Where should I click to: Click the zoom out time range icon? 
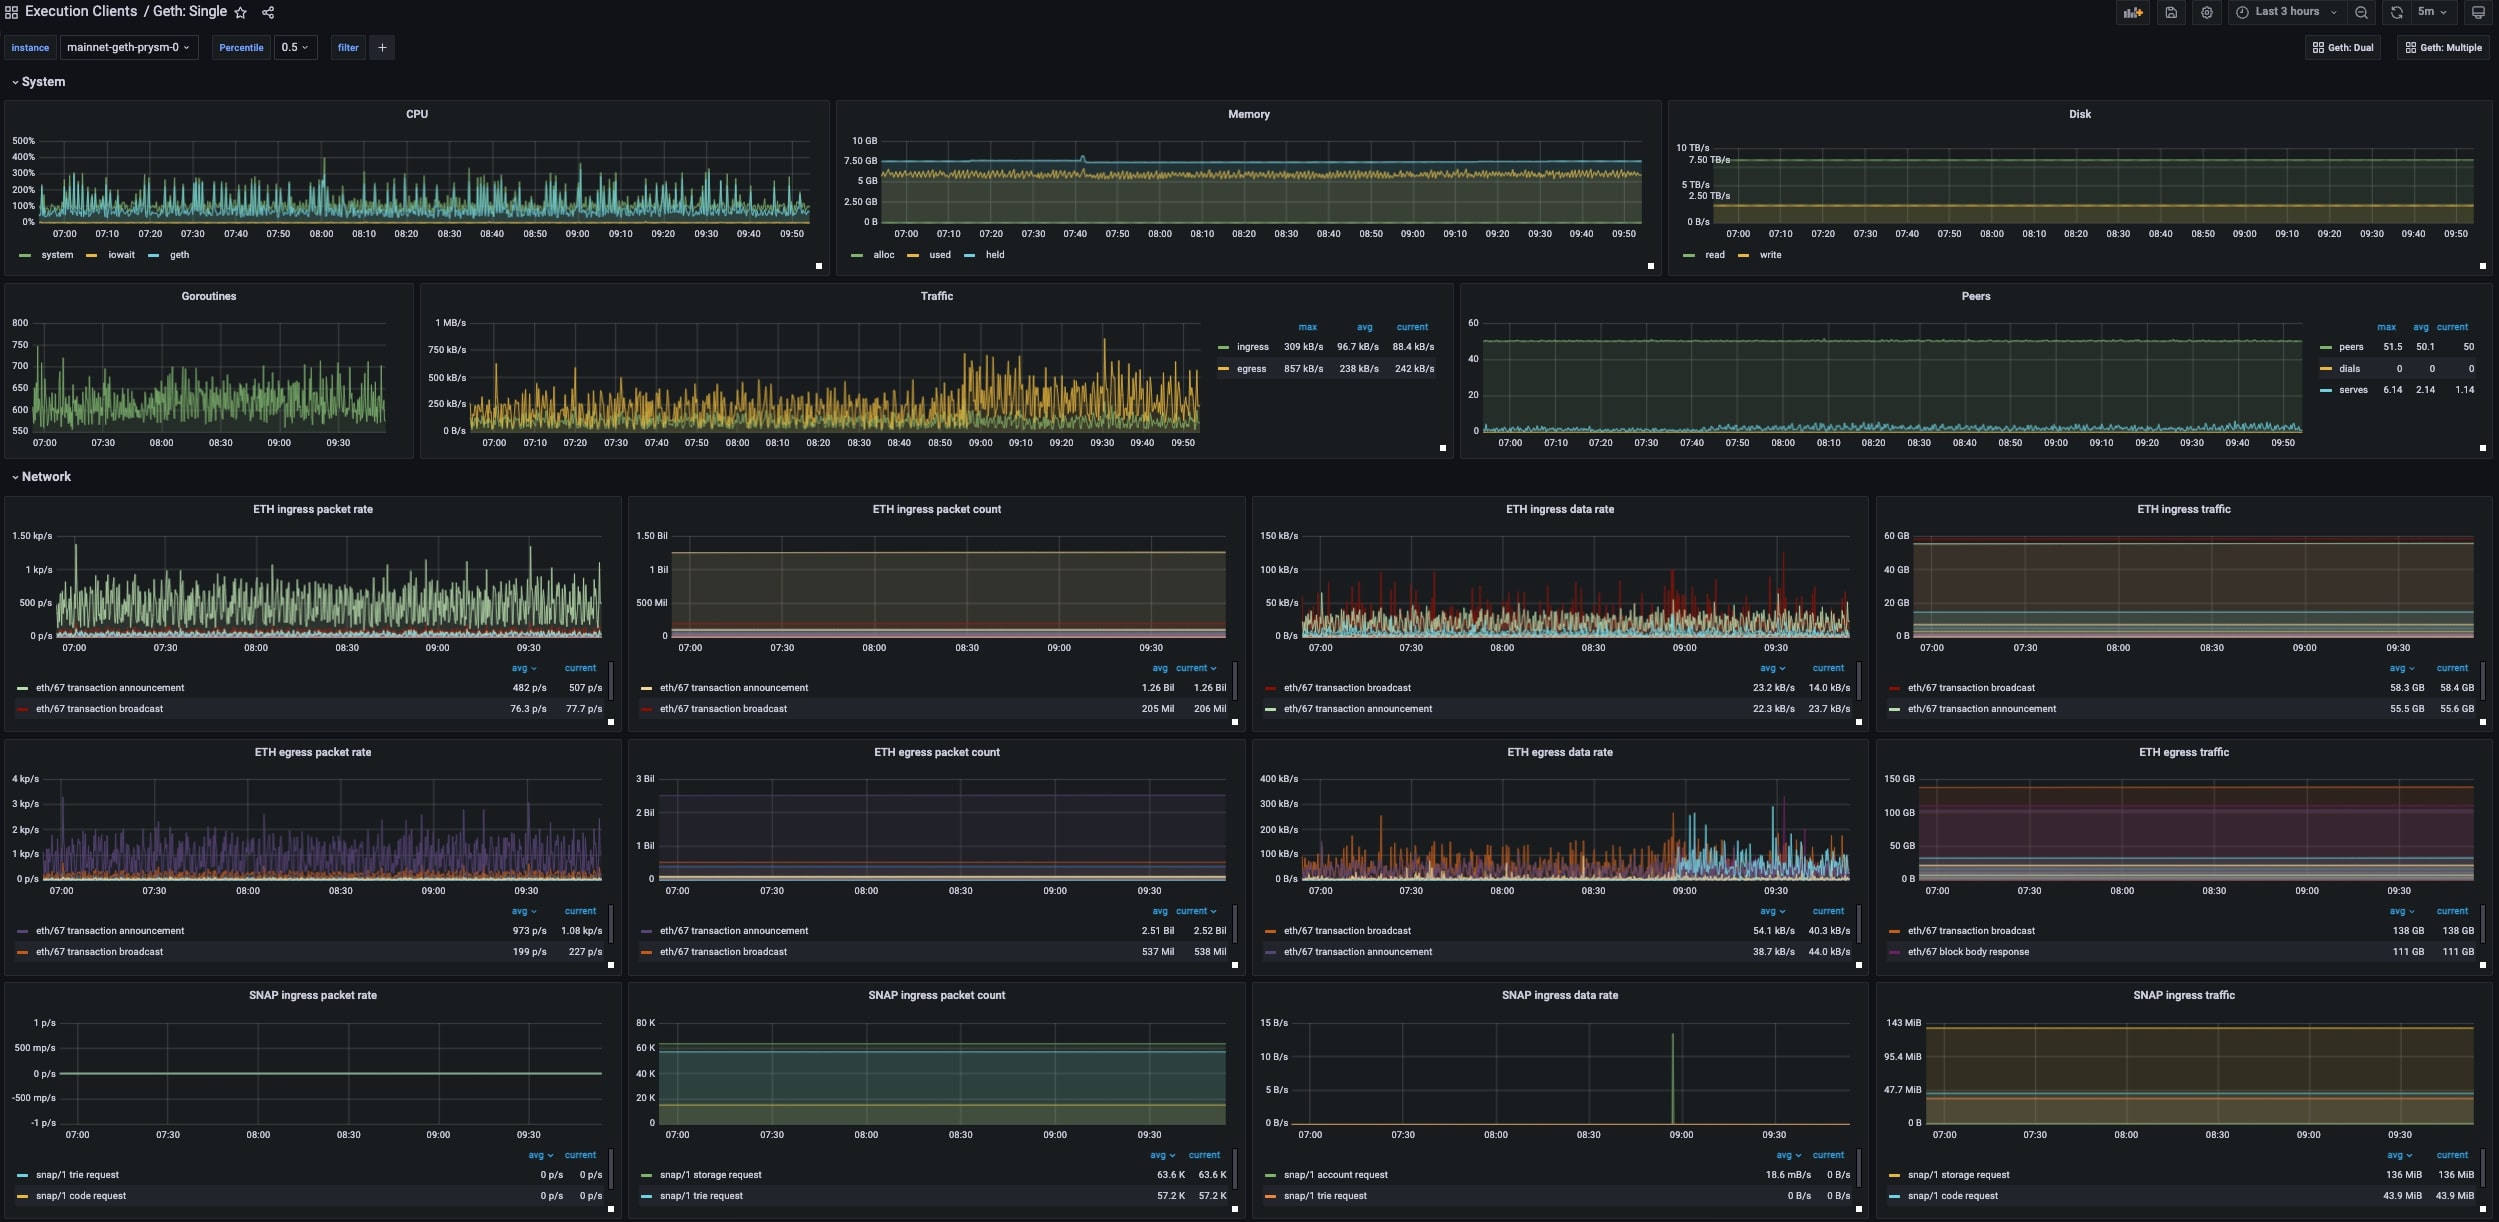[x=2361, y=13]
